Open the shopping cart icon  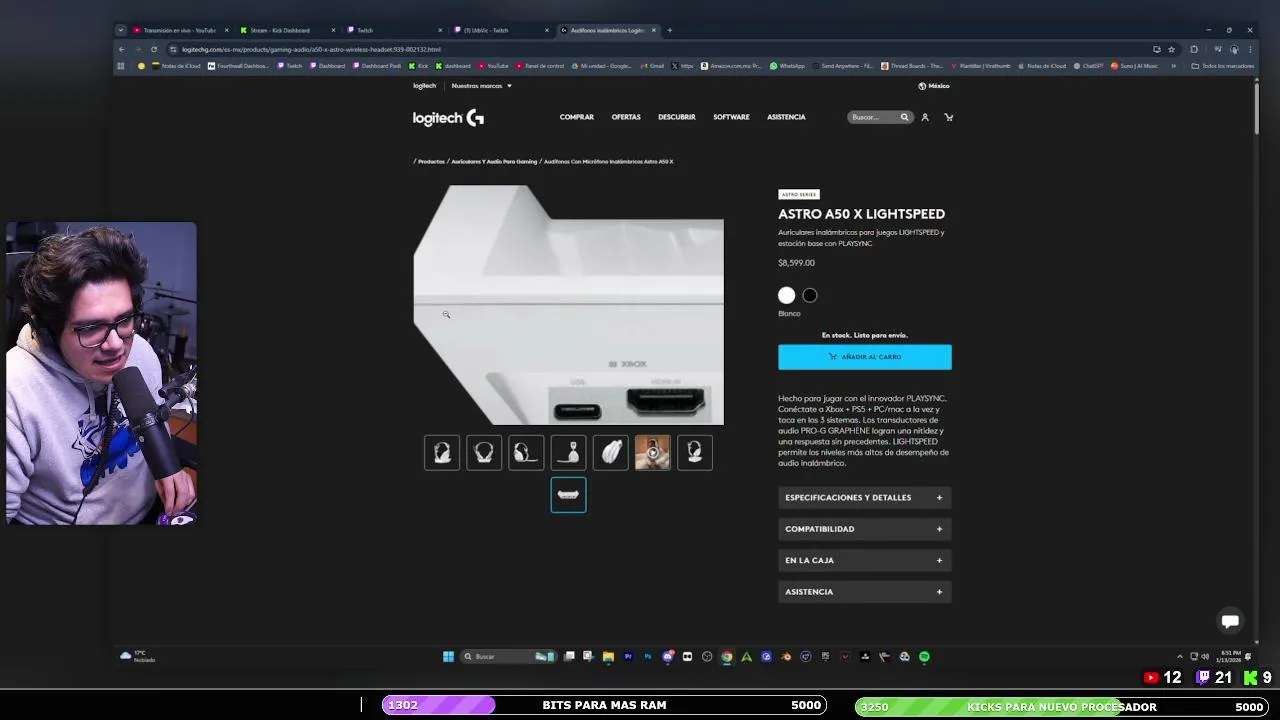[x=949, y=117]
